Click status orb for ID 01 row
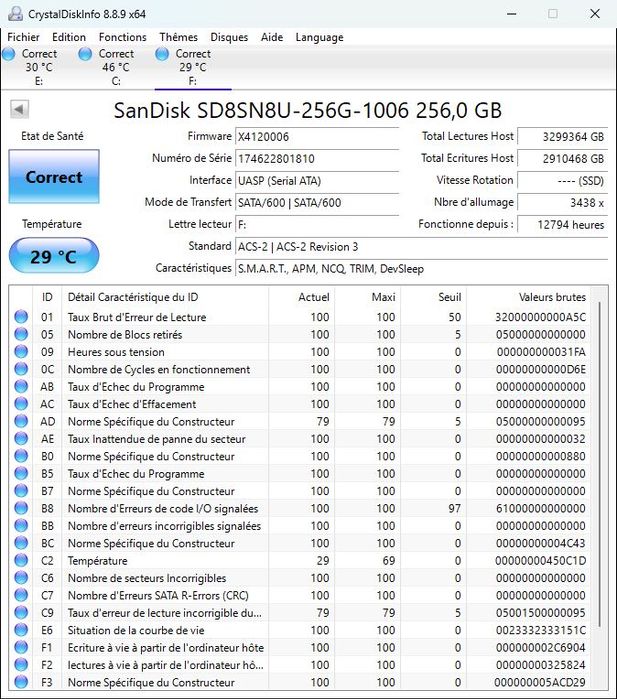 coord(21,317)
